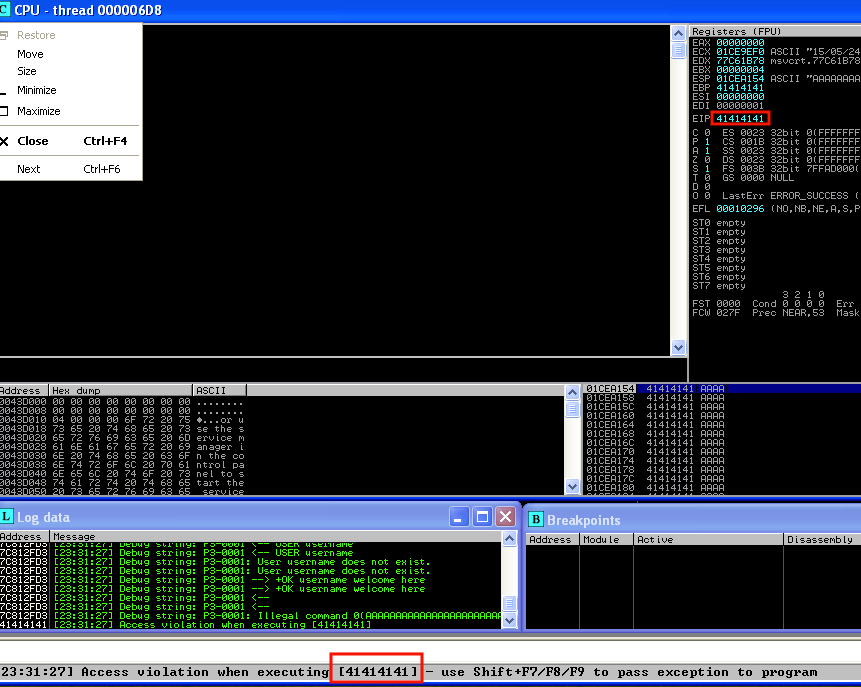Toggle the carry flag C value
The height and width of the screenshot is (687, 861).
pos(708,132)
